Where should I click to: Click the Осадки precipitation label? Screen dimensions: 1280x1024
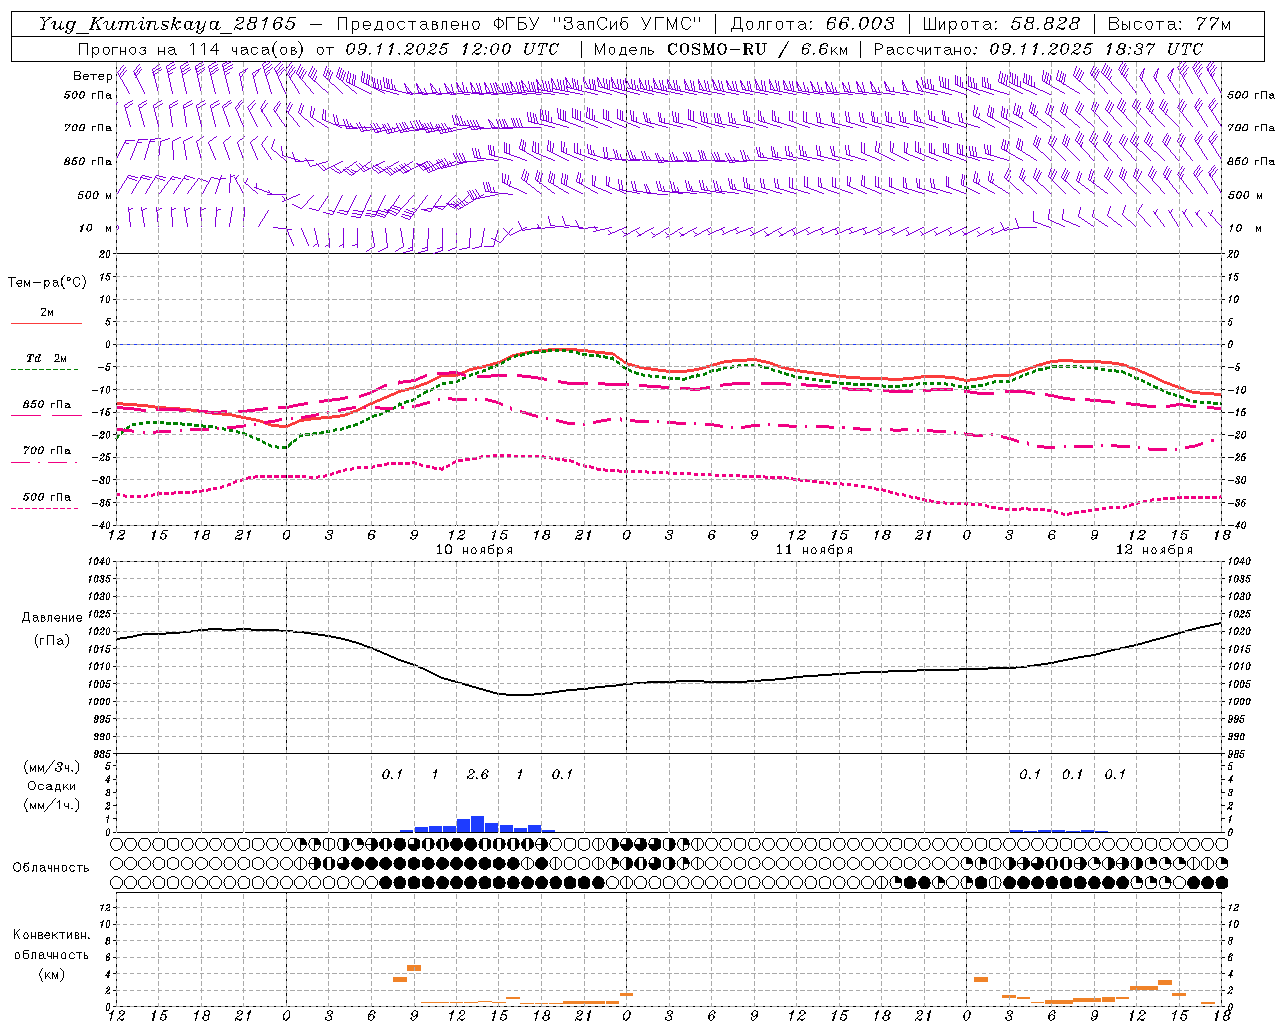pyautogui.click(x=52, y=786)
